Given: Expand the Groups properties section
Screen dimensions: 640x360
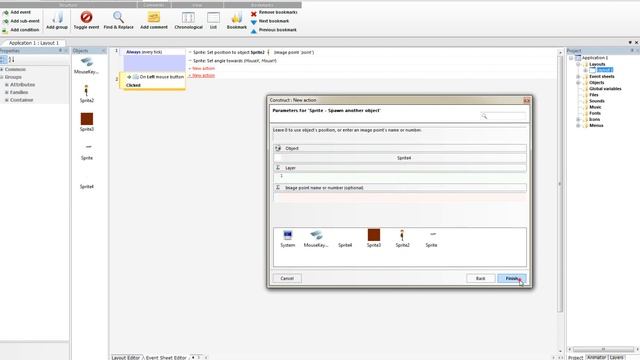Looking at the screenshot, I should (x=2, y=77).
